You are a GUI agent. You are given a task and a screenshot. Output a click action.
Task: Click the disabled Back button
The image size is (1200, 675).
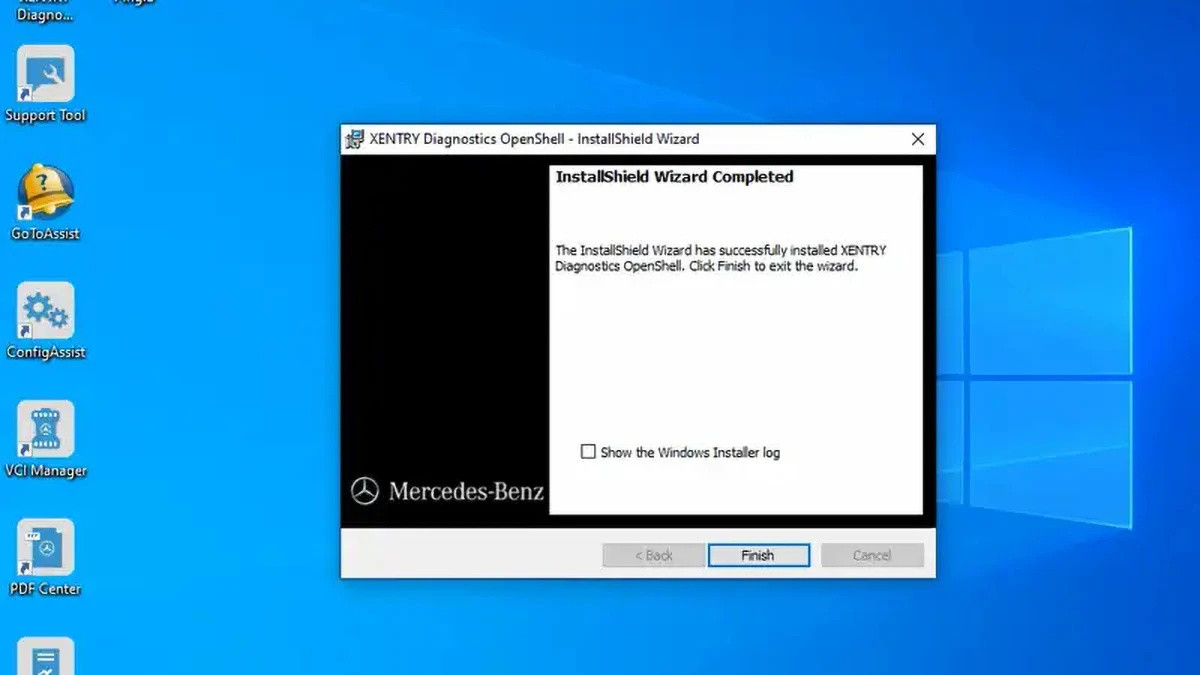tap(652, 555)
